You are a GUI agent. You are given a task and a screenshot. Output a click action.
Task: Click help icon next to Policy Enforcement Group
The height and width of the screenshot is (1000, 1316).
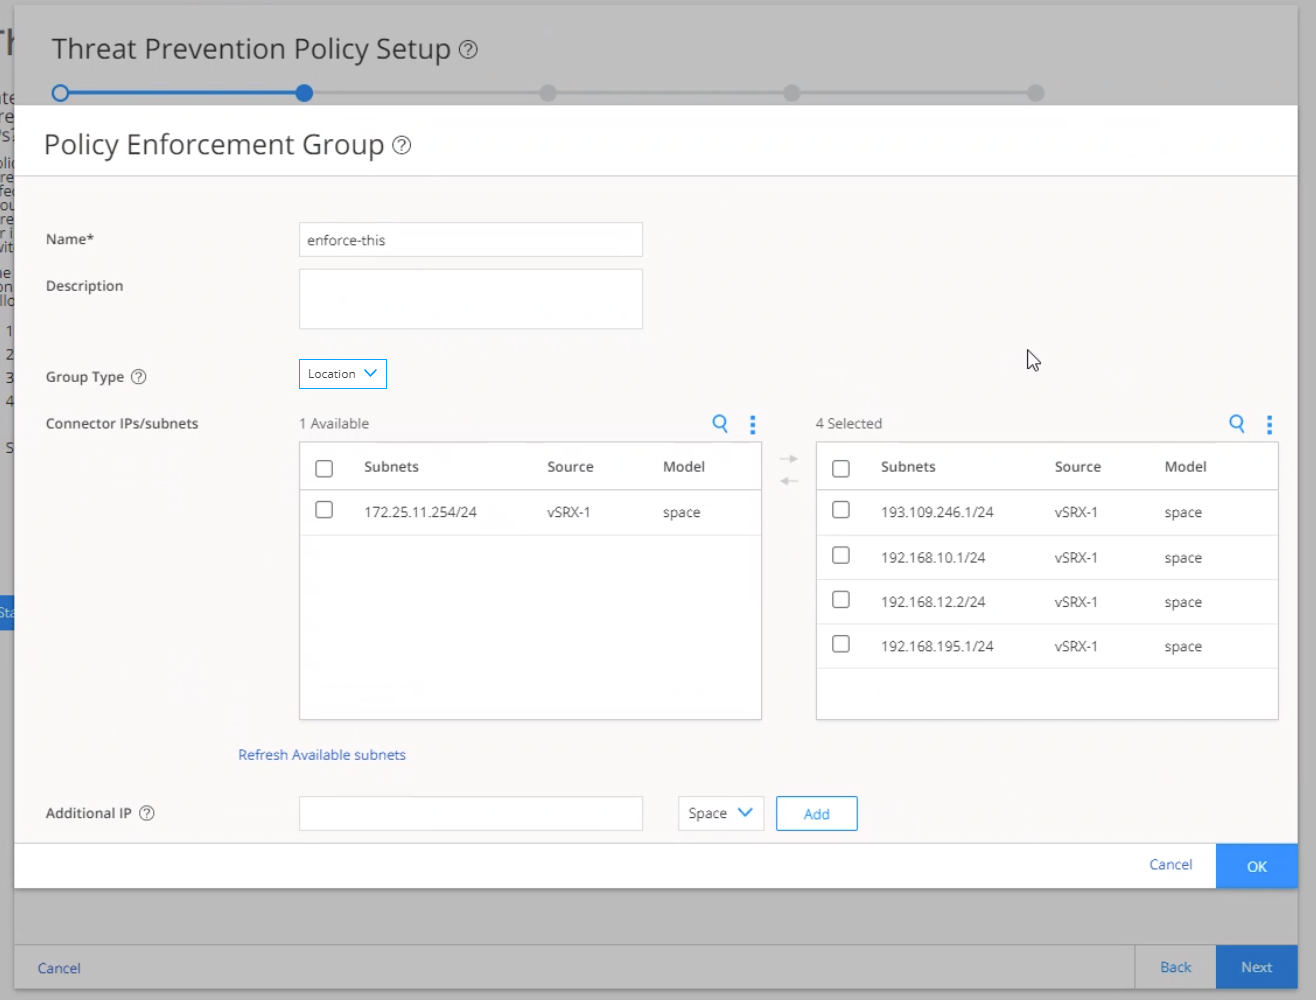pos(402,146)
